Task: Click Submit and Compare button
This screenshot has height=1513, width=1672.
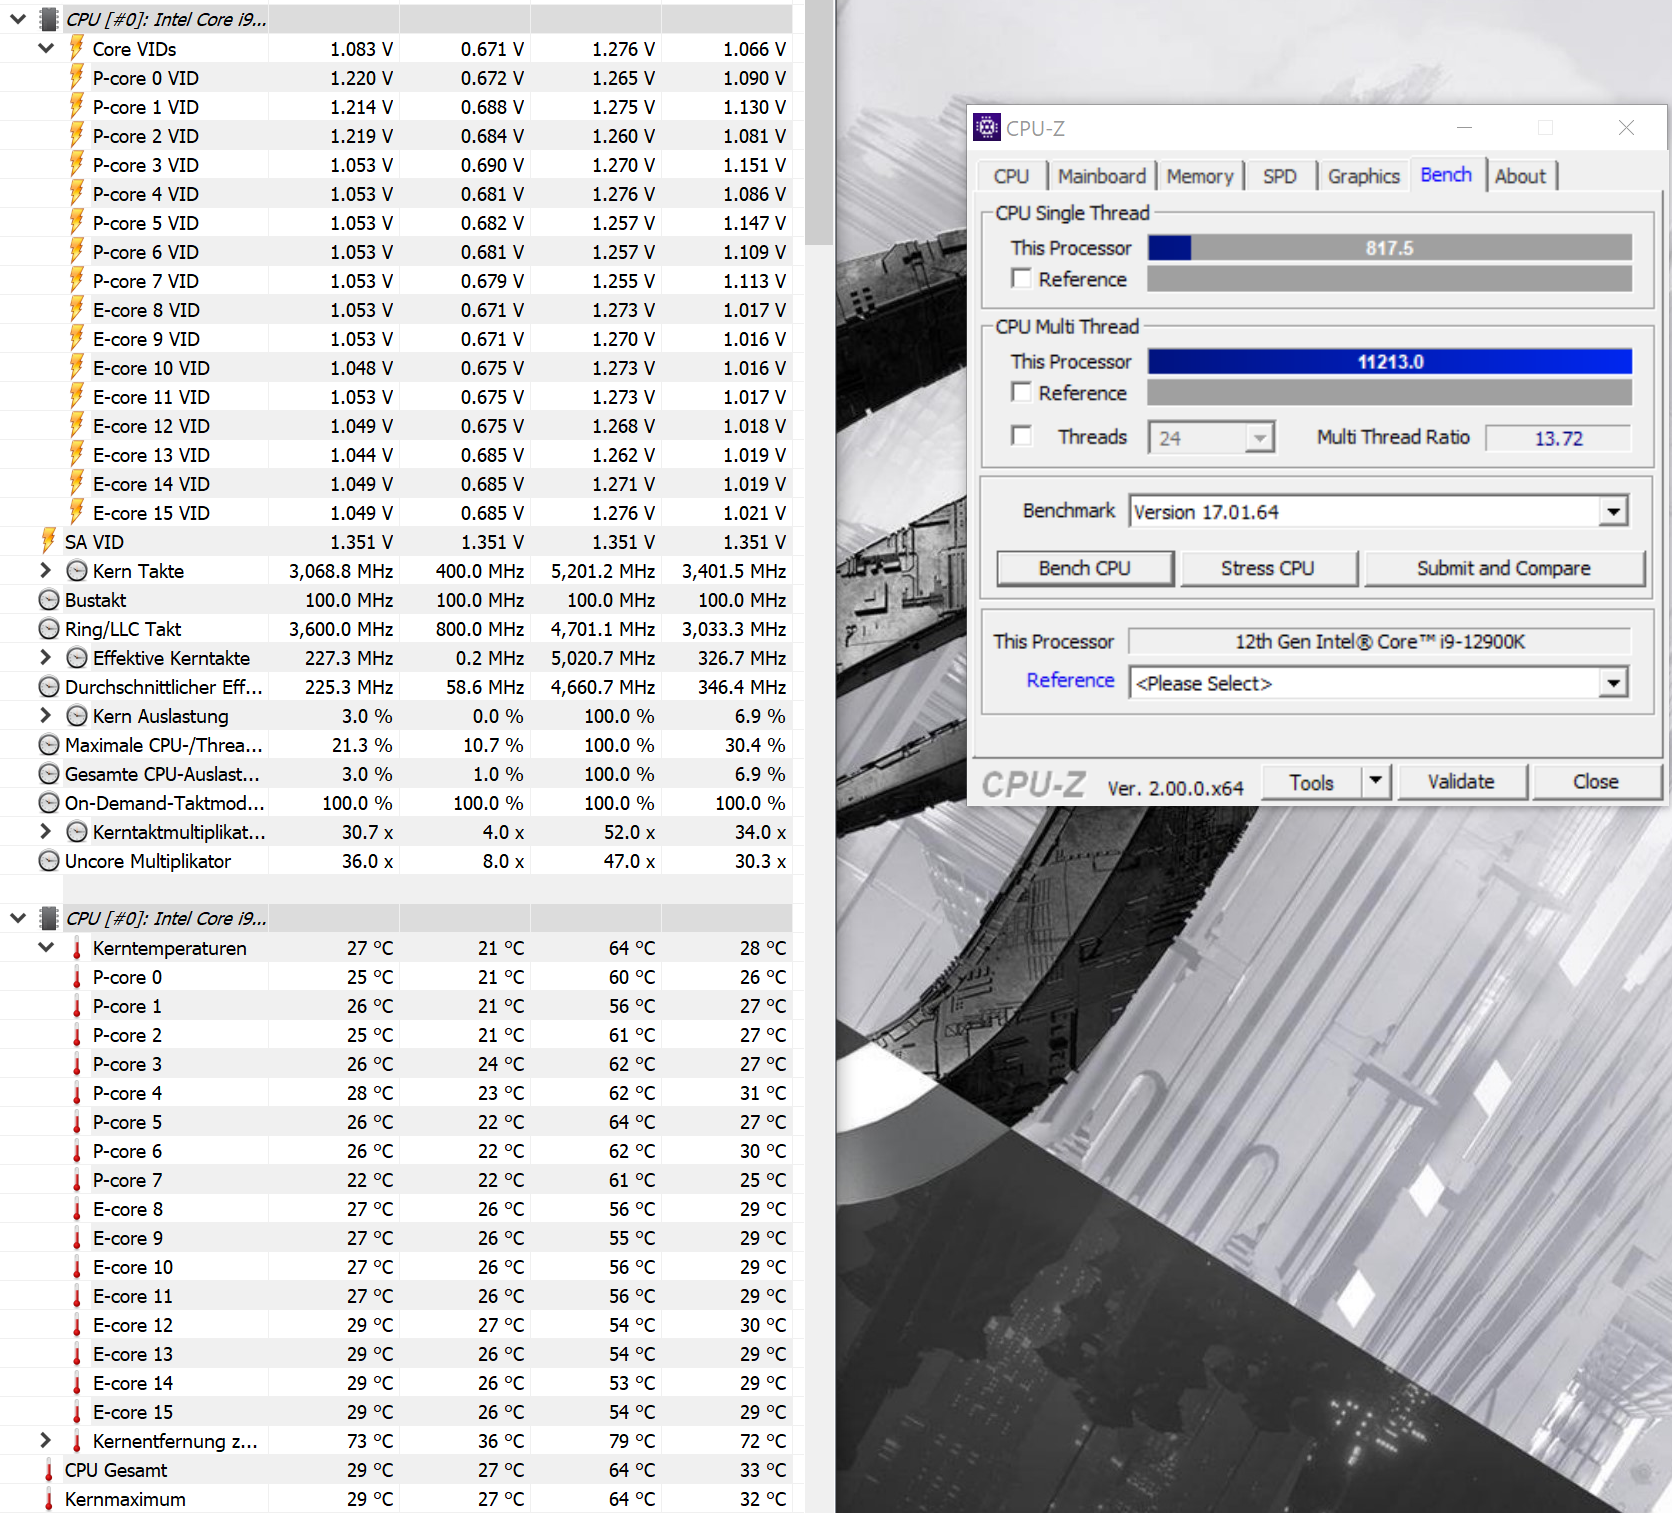Action: [1504, 568]
